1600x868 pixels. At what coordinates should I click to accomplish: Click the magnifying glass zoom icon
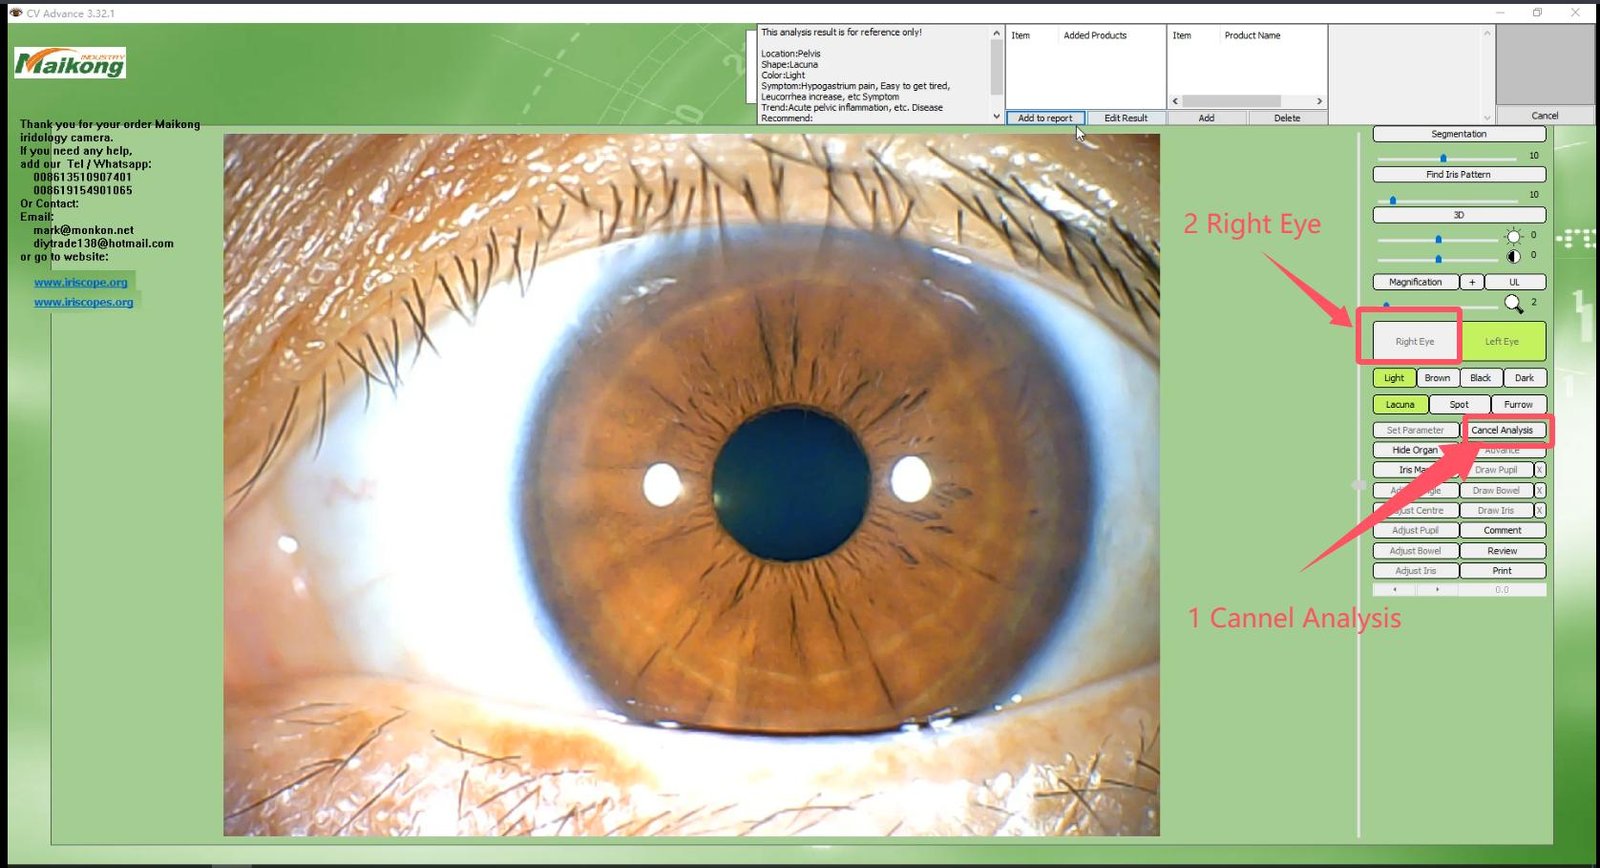[1514, 303]
